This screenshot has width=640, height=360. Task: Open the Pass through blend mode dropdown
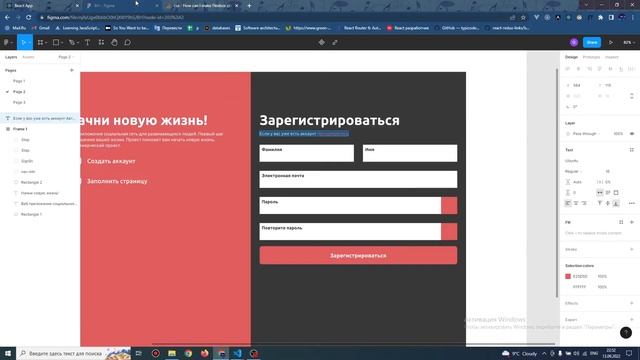586,133
